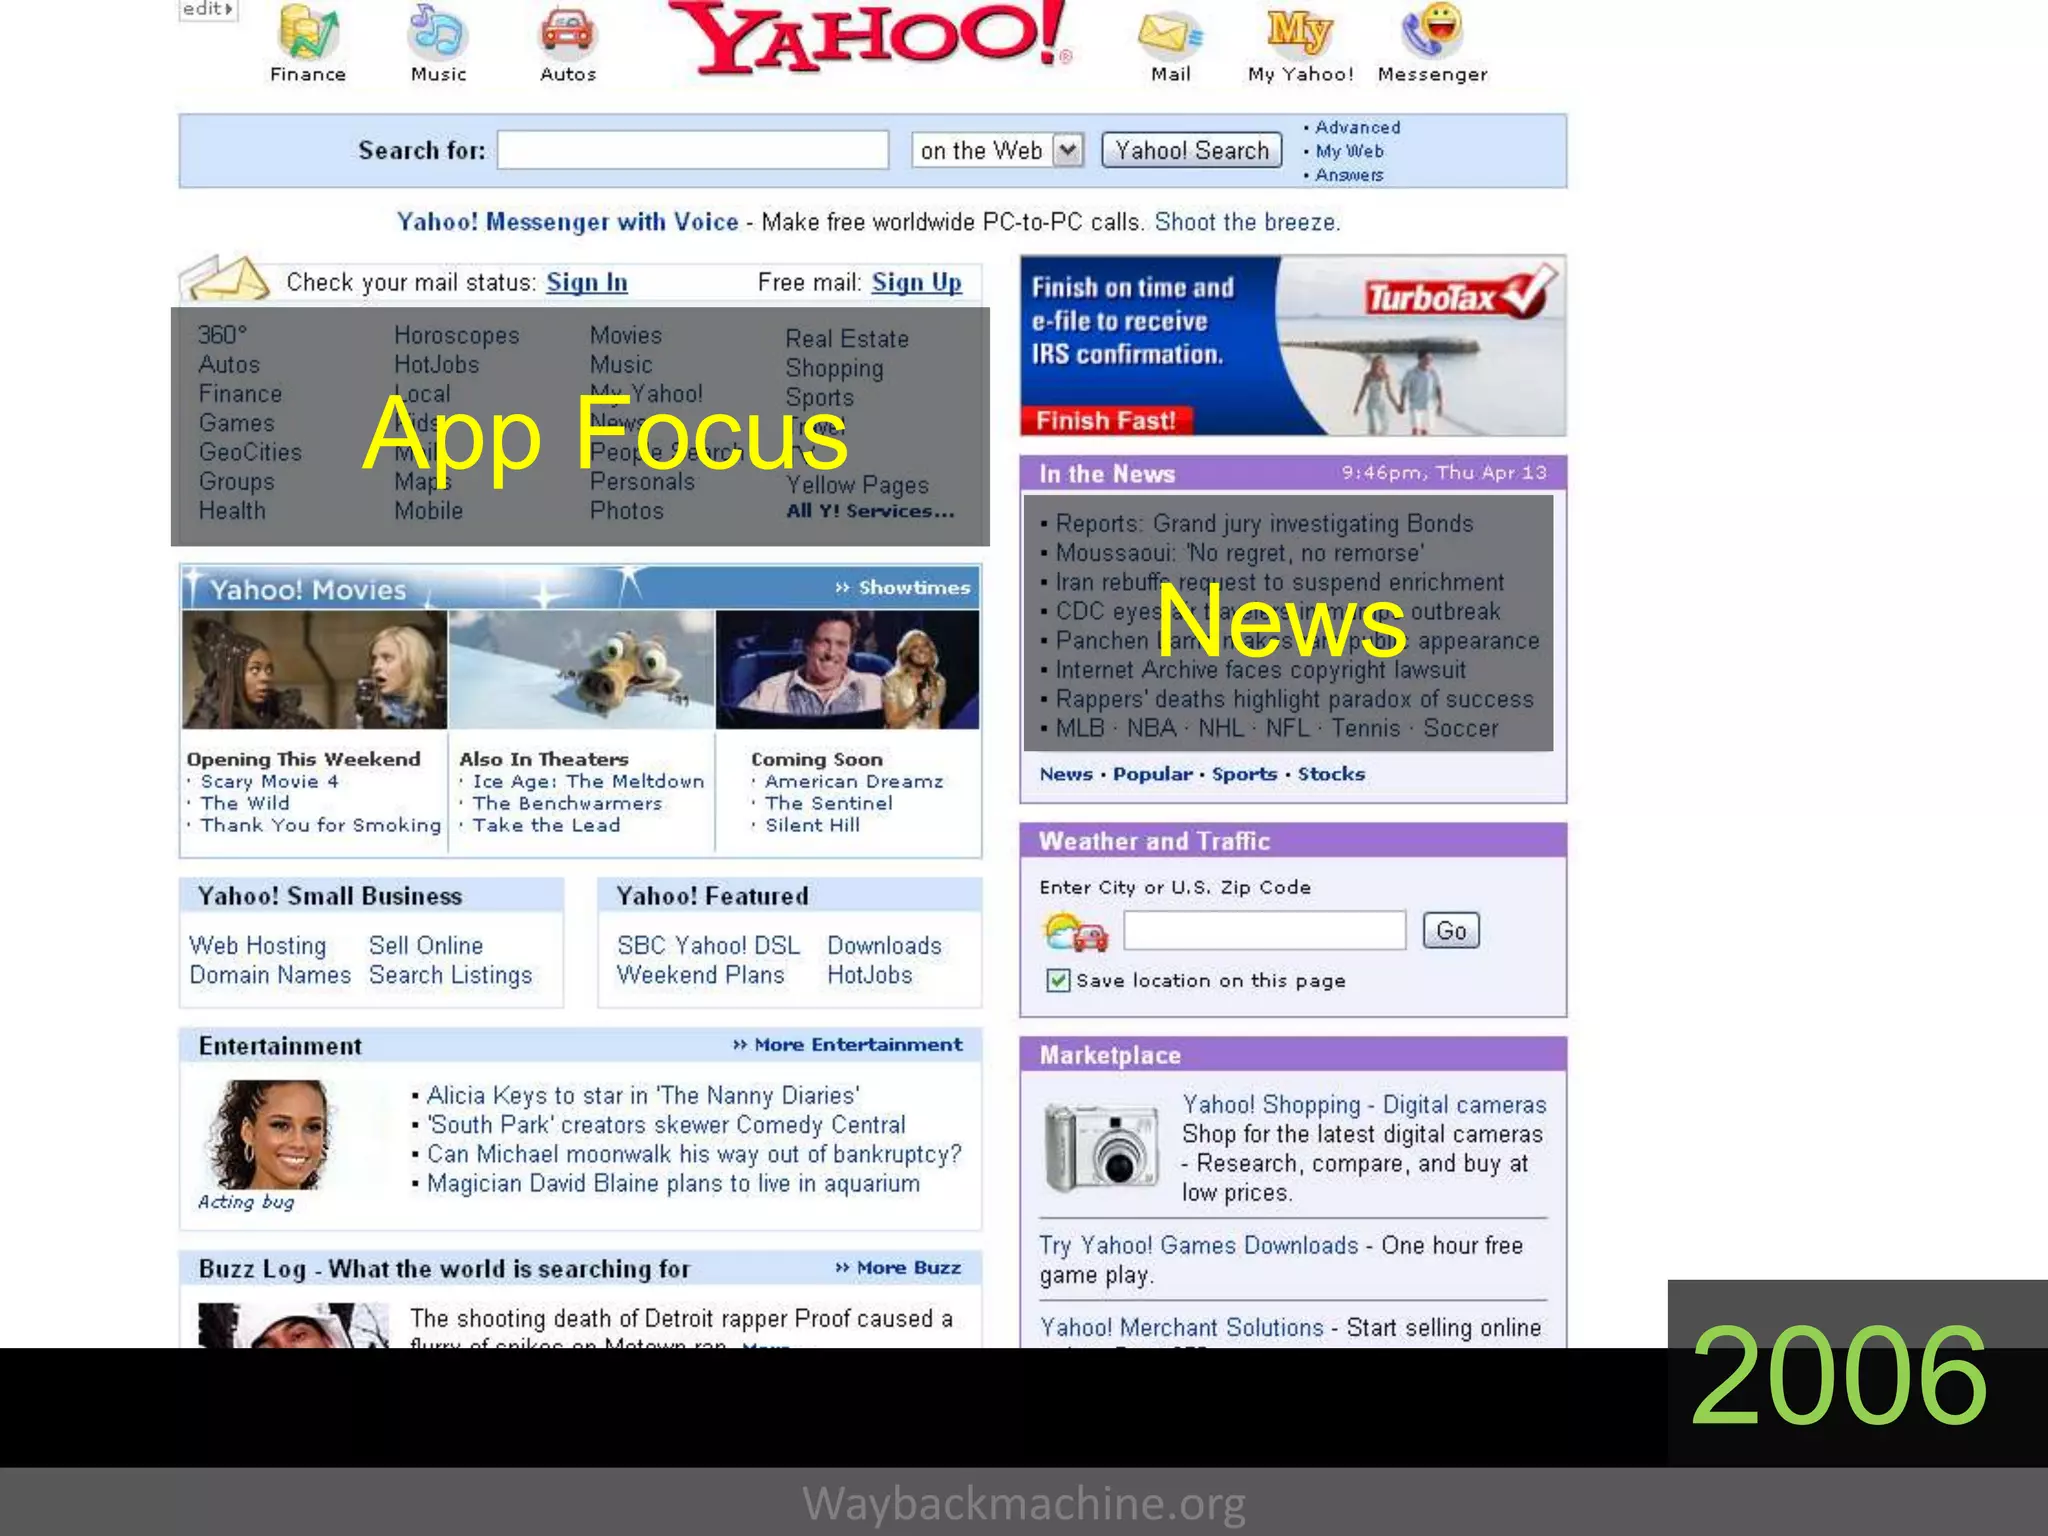Open Scary Movie 4 link

269,782
